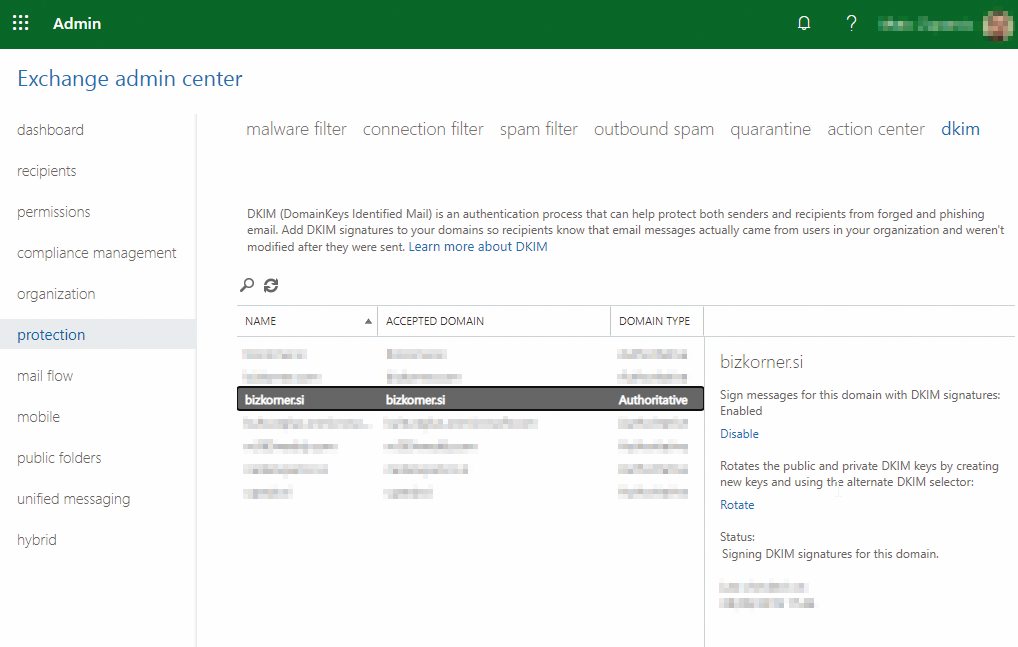Viewport: 1018px width, 647px height.
Task: Open the quarantine tab
Action: (771, 129)
